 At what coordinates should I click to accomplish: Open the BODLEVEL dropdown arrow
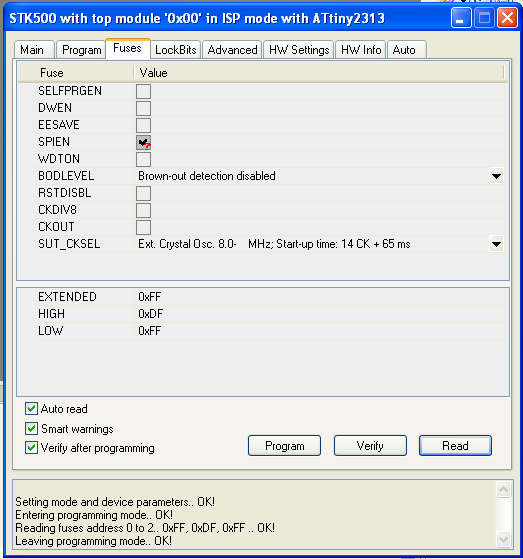point(496,176)
